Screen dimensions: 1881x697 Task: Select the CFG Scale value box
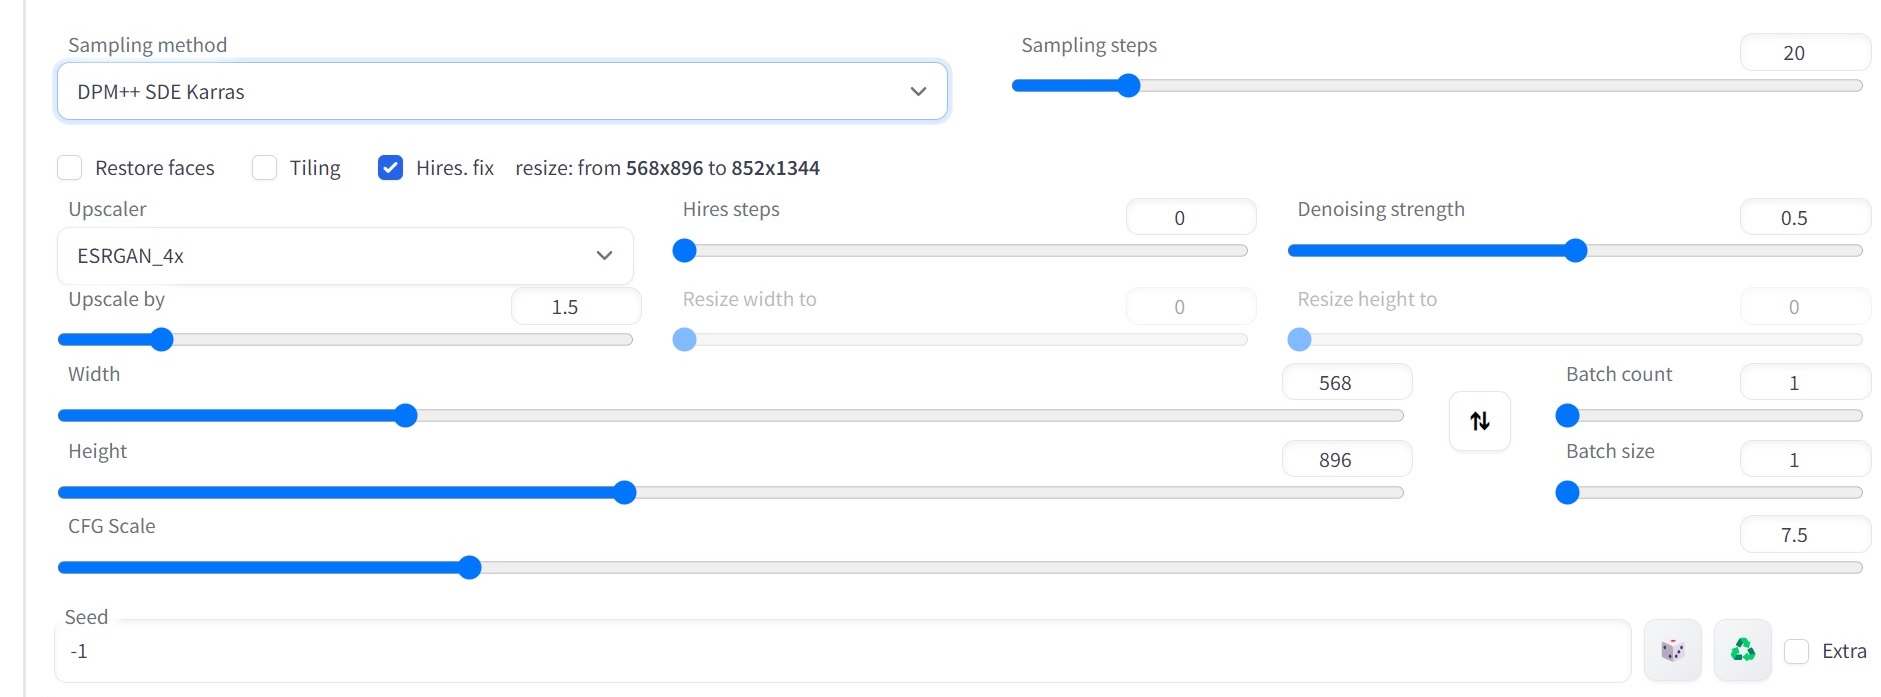coord(1804,535)
